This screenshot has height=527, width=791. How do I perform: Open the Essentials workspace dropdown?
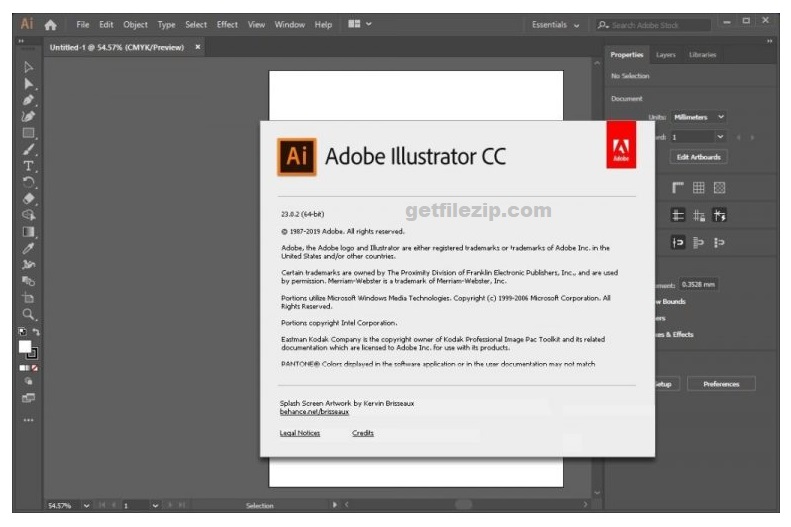pyautogui.click(x=555, y=25)
